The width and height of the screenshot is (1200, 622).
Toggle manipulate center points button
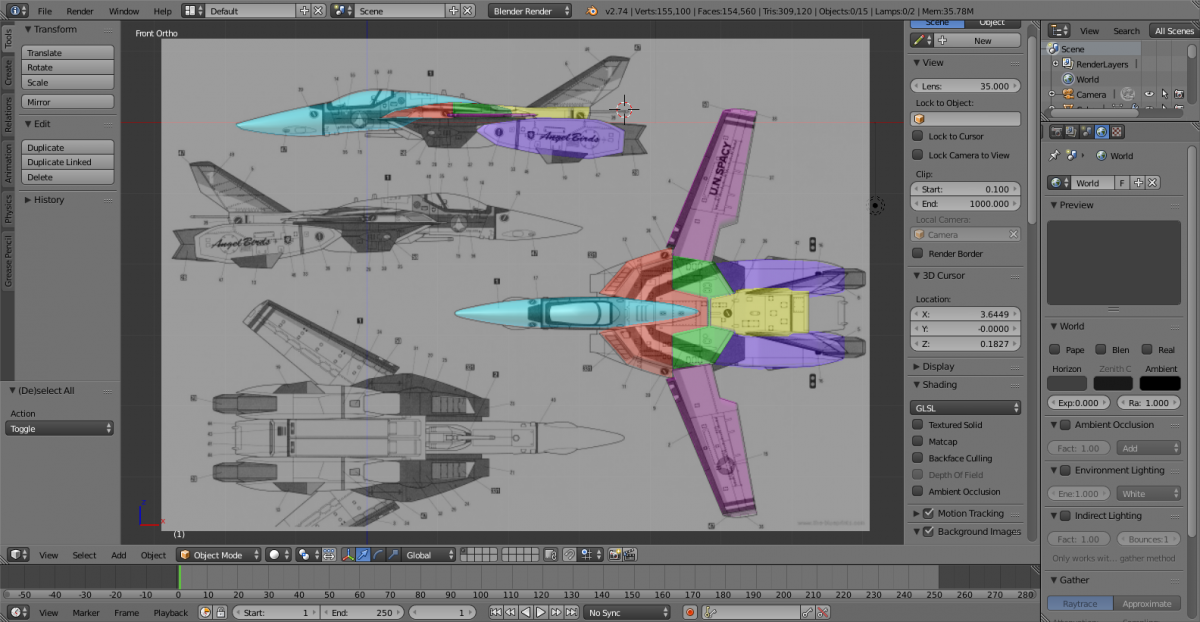pyautogui.click(x=331, y=555)
